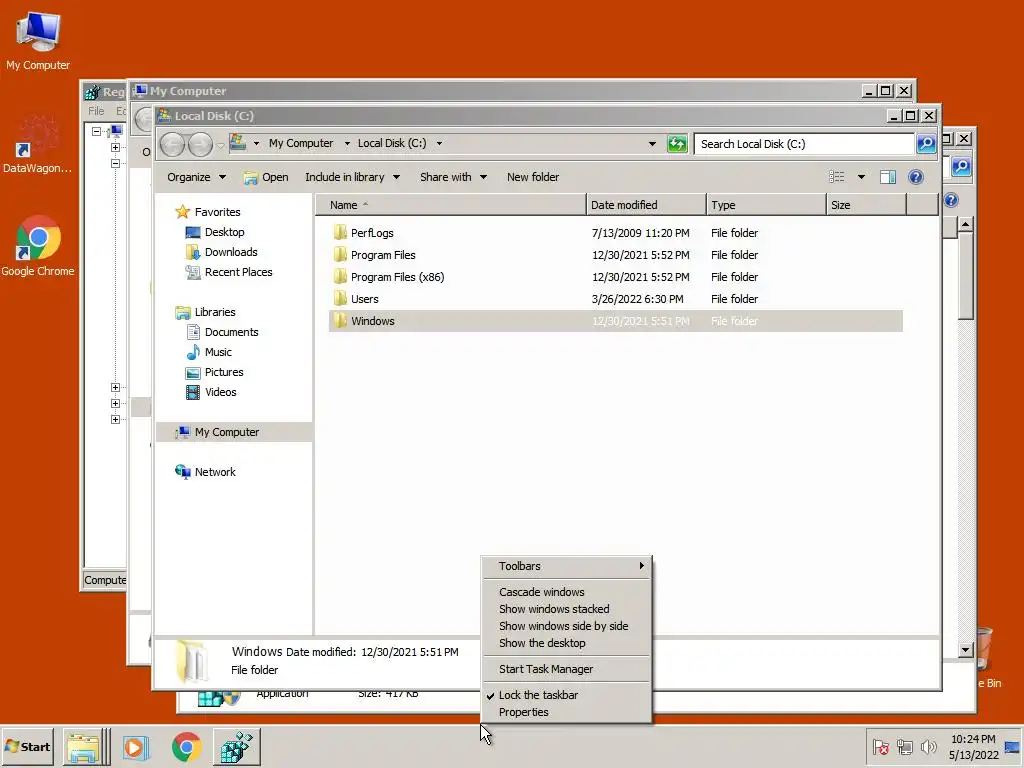Open Chrome from the taskbar
The height and width of the screenshot is (768, 1024).
coord(186,747)
